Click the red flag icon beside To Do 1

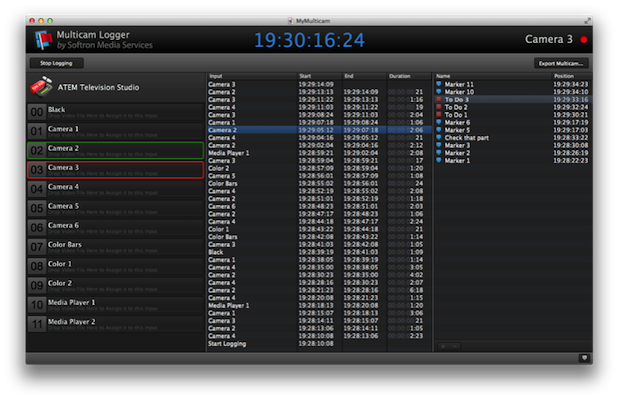coord(439,115)
